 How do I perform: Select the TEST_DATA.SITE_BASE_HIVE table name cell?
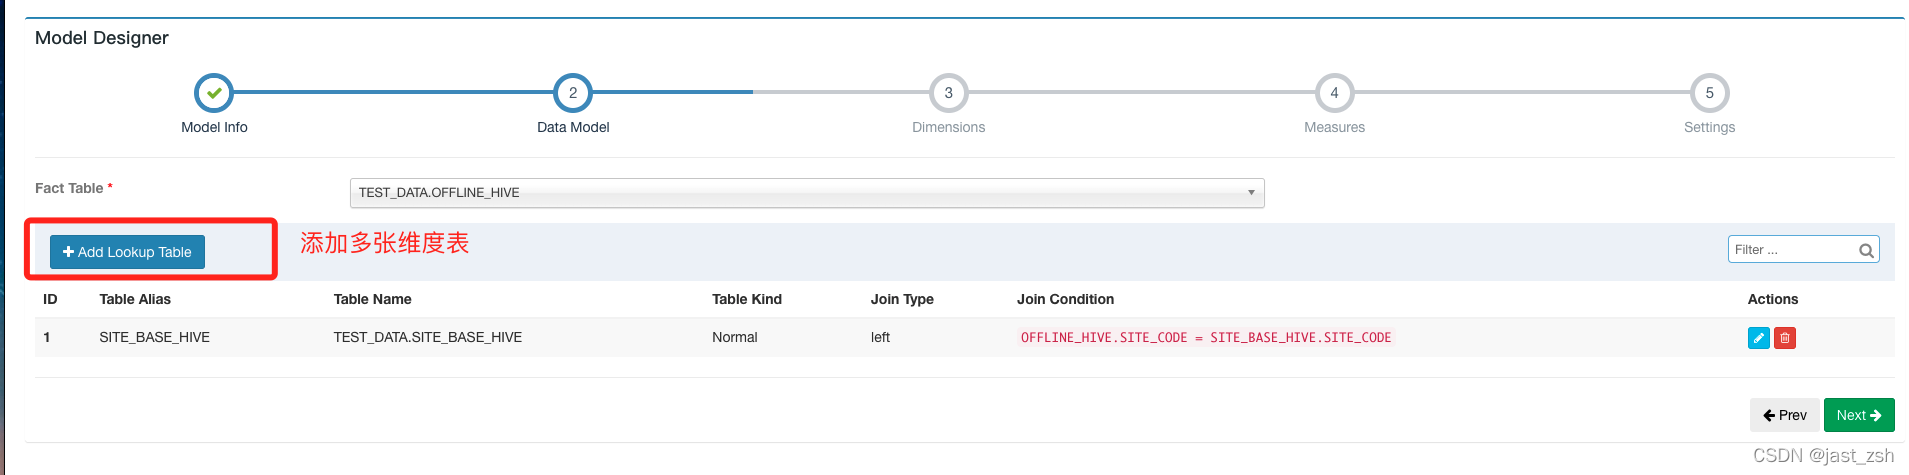(428, 337)
